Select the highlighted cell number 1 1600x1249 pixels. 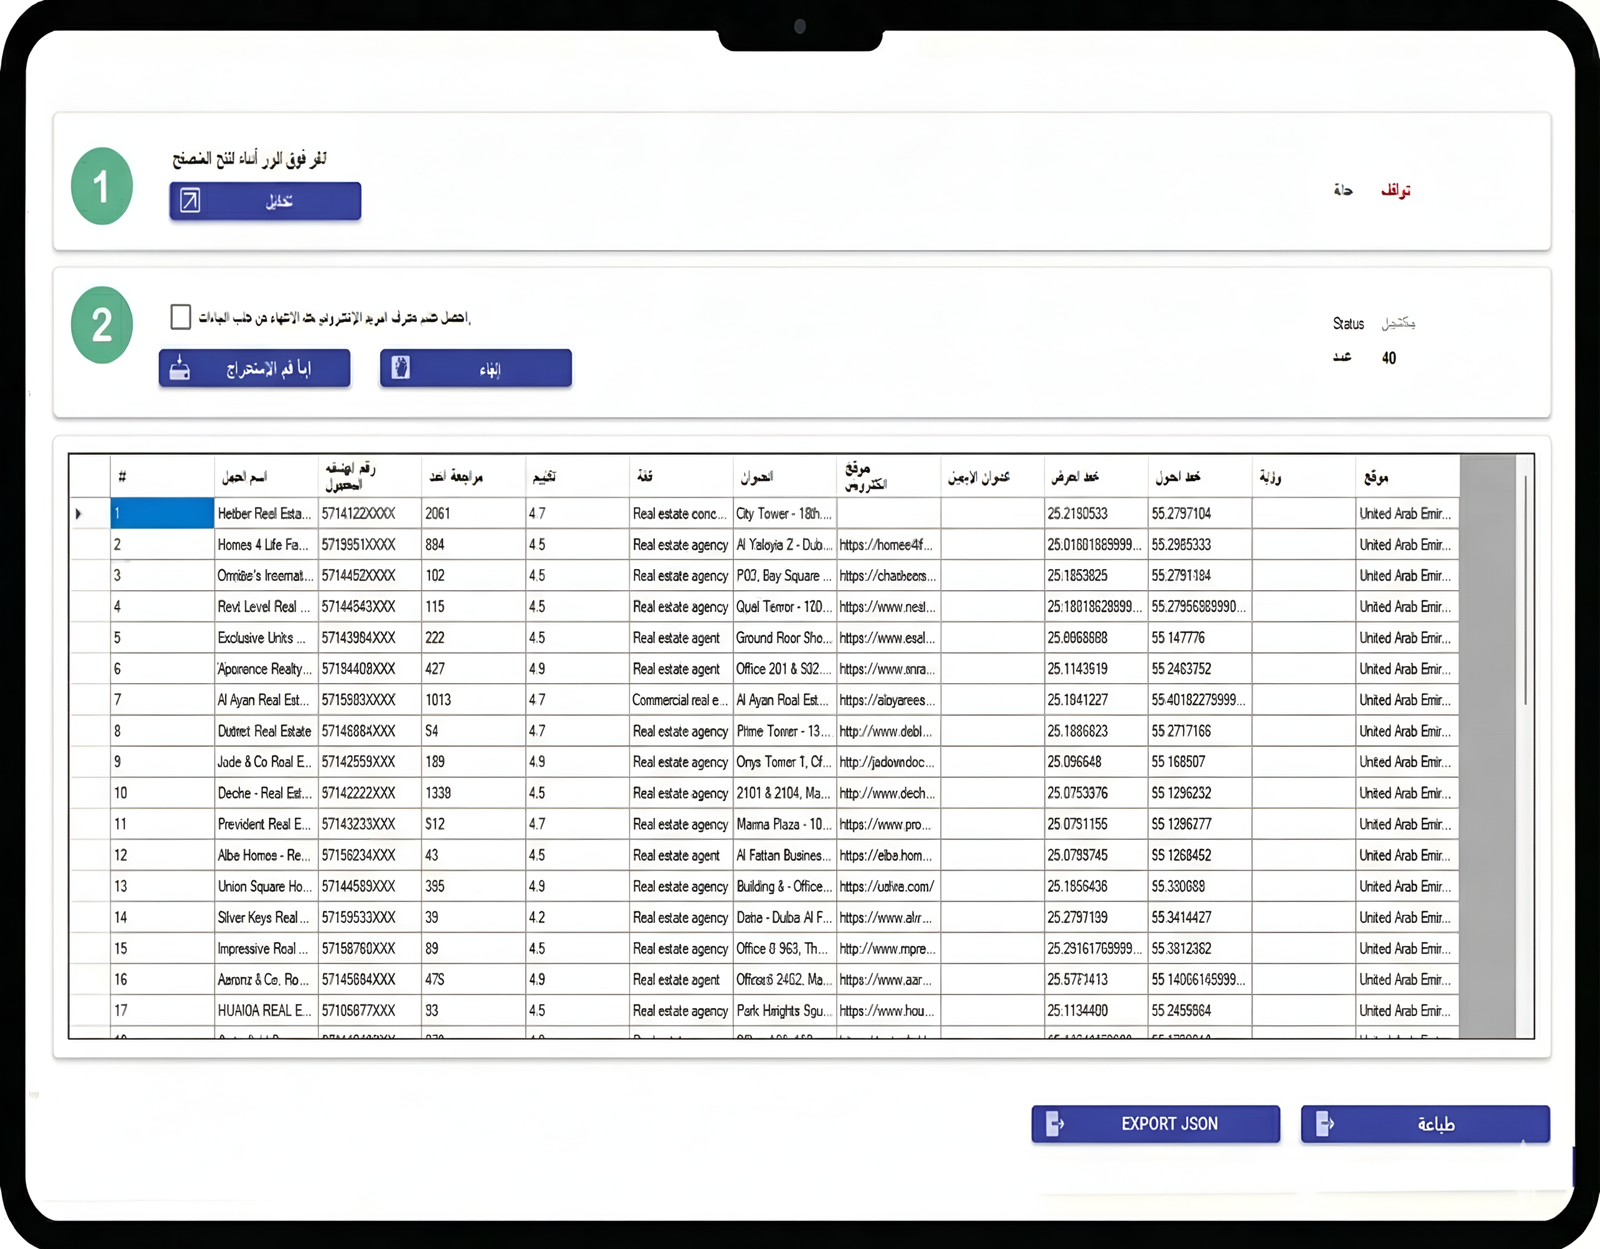[161, 514]
